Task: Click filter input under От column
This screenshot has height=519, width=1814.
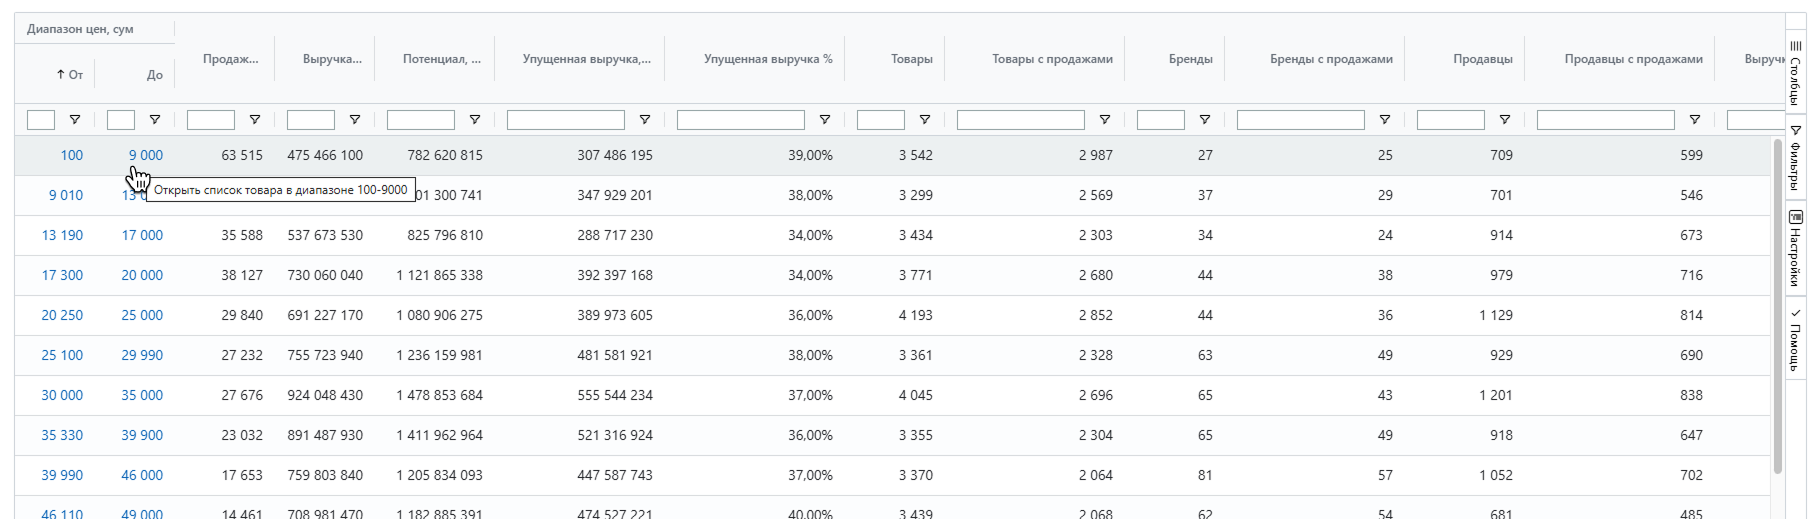Action: [x=41, y=120]
